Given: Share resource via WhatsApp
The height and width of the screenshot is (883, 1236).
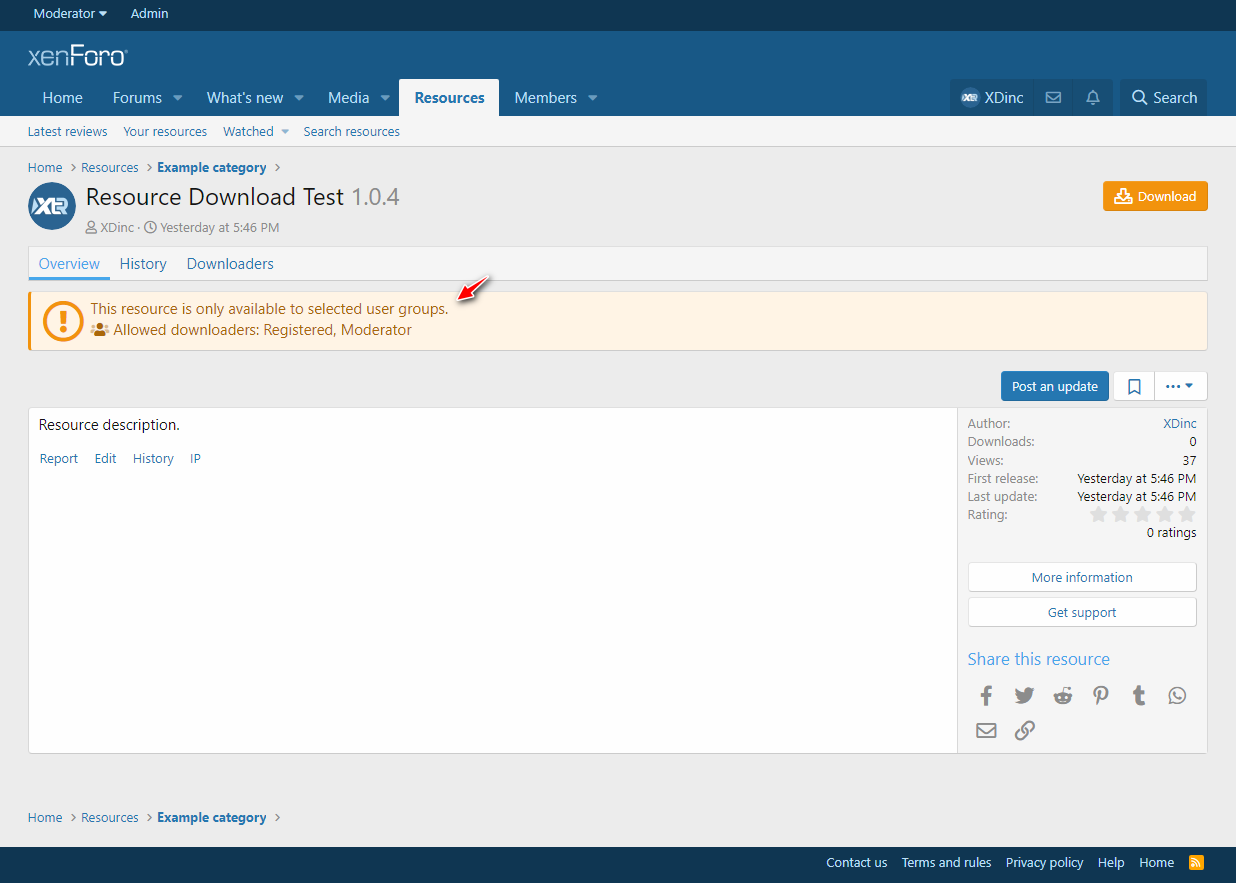Looking at the screenshot, I should coord(1177,696).
